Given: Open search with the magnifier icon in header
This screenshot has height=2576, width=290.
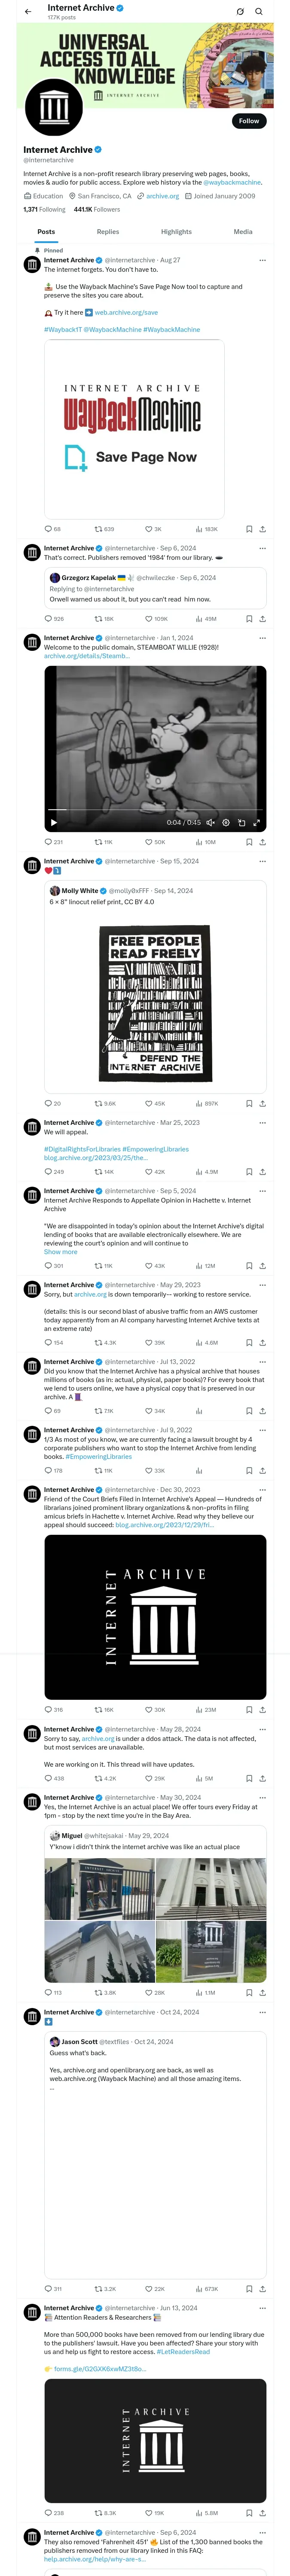Looking at the screenshot, I should click(259, 12).
